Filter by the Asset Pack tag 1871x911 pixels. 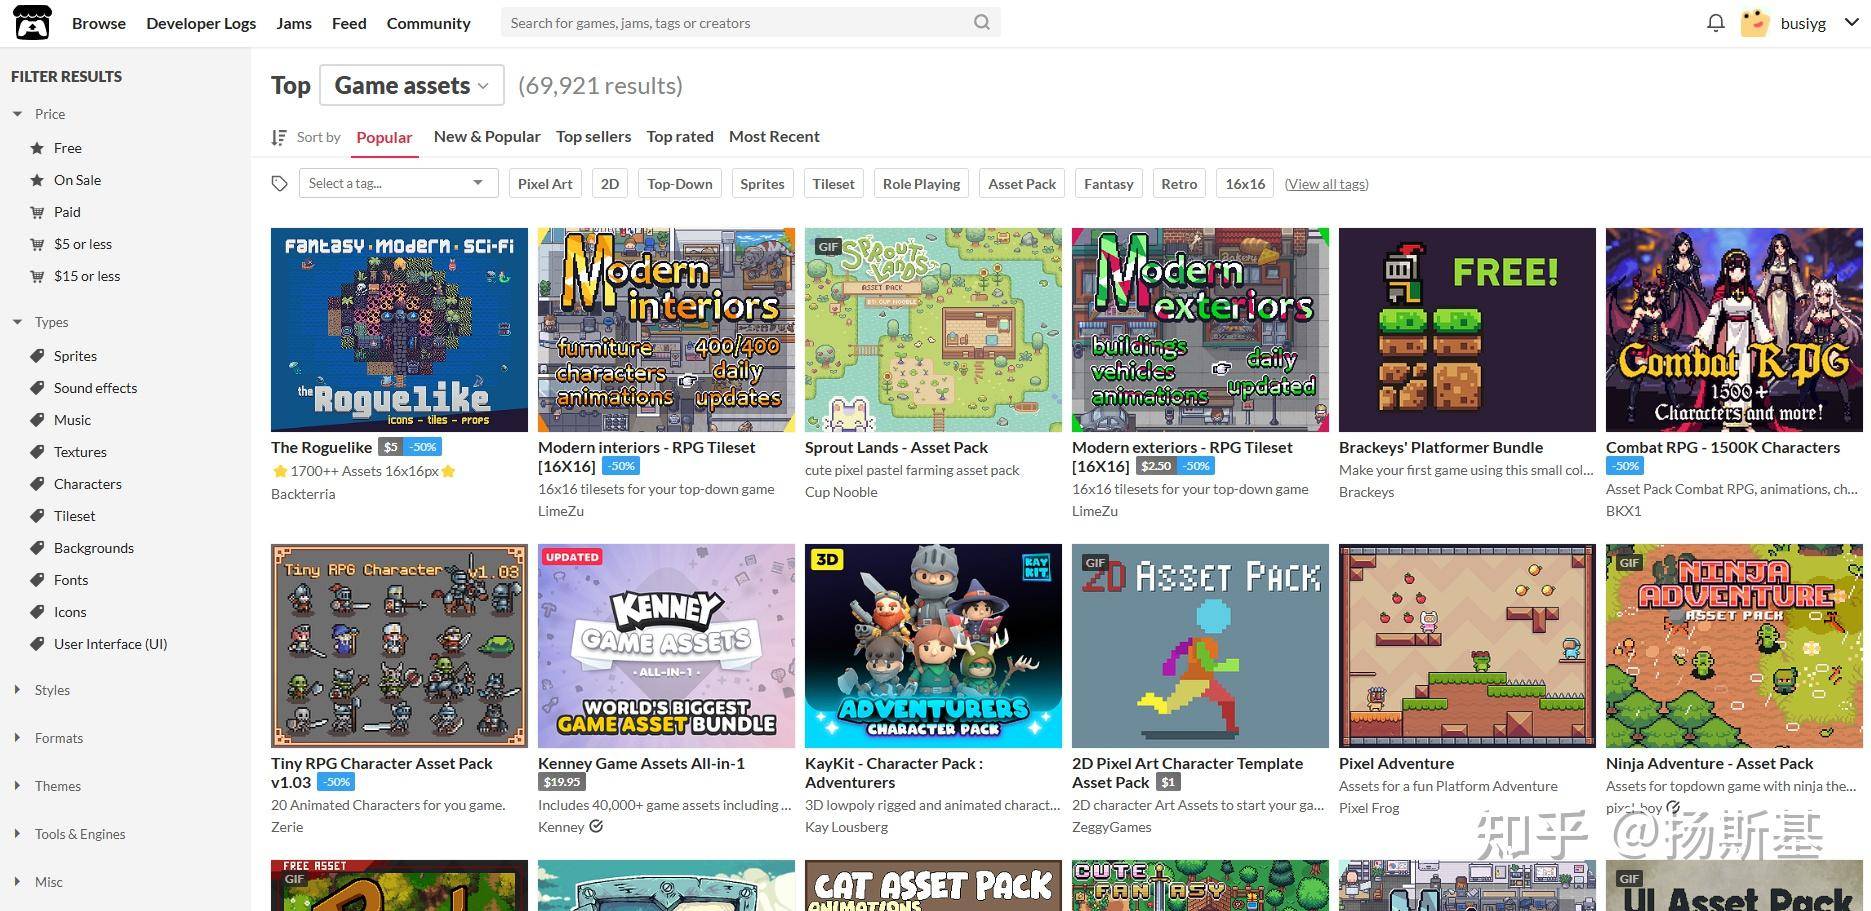[x=1022, y=183]
